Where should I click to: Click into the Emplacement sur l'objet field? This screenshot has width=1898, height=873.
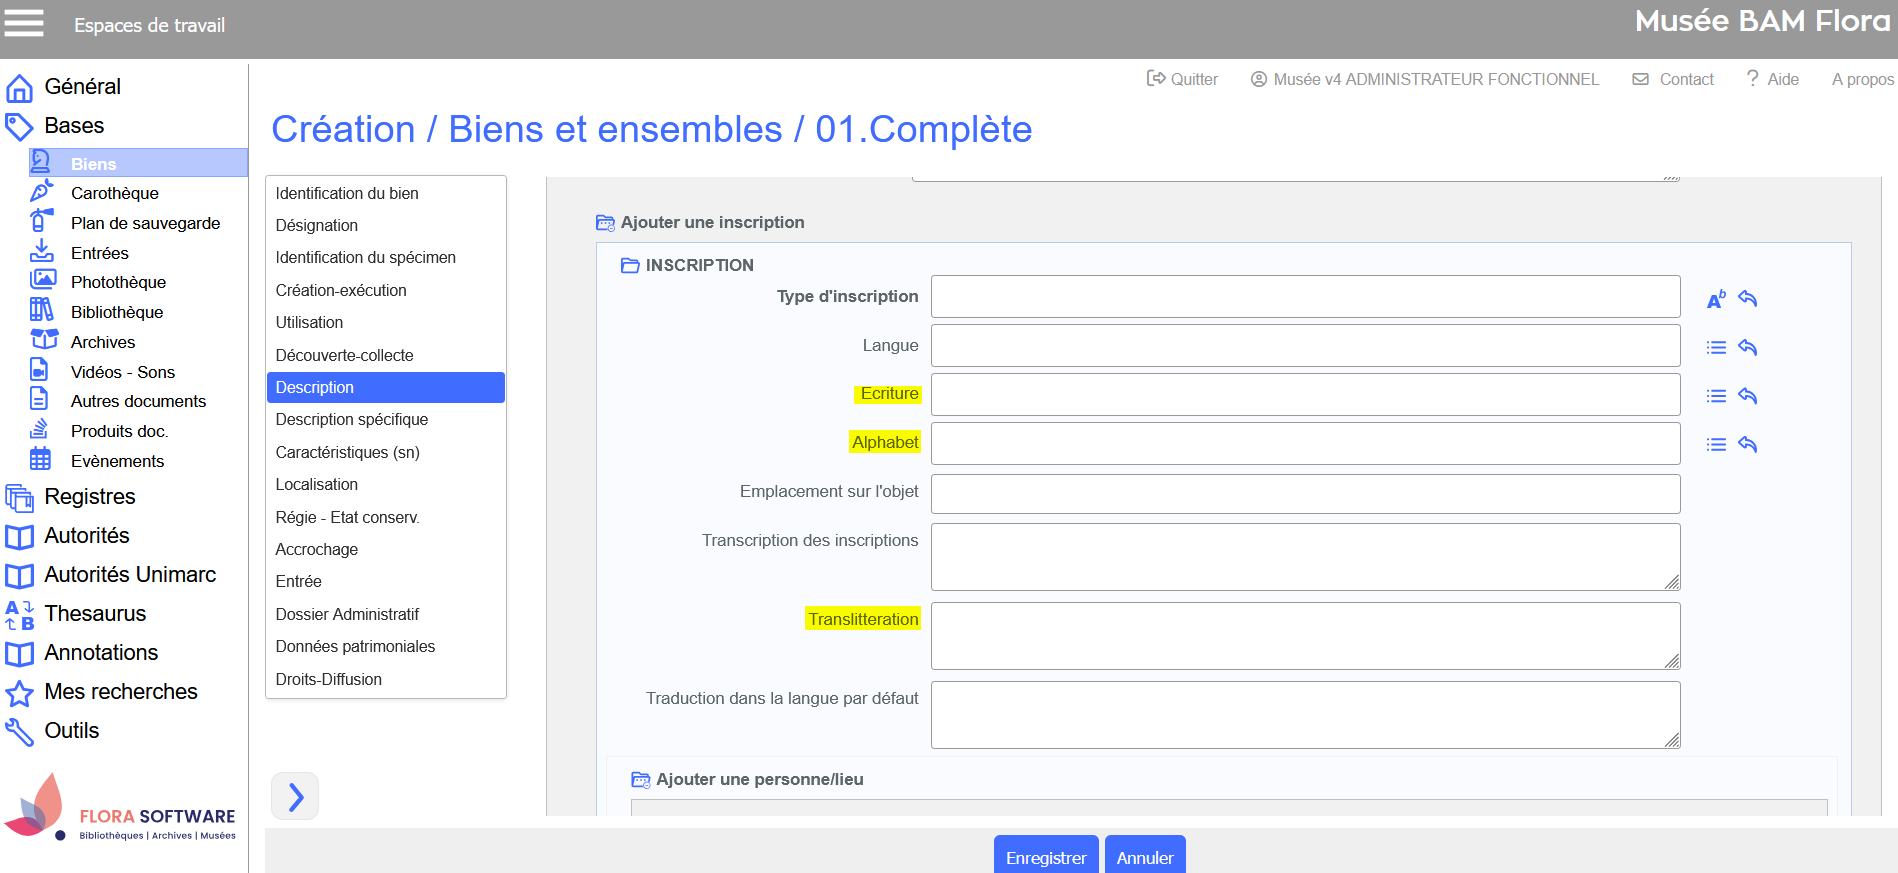pos(1304,493)
